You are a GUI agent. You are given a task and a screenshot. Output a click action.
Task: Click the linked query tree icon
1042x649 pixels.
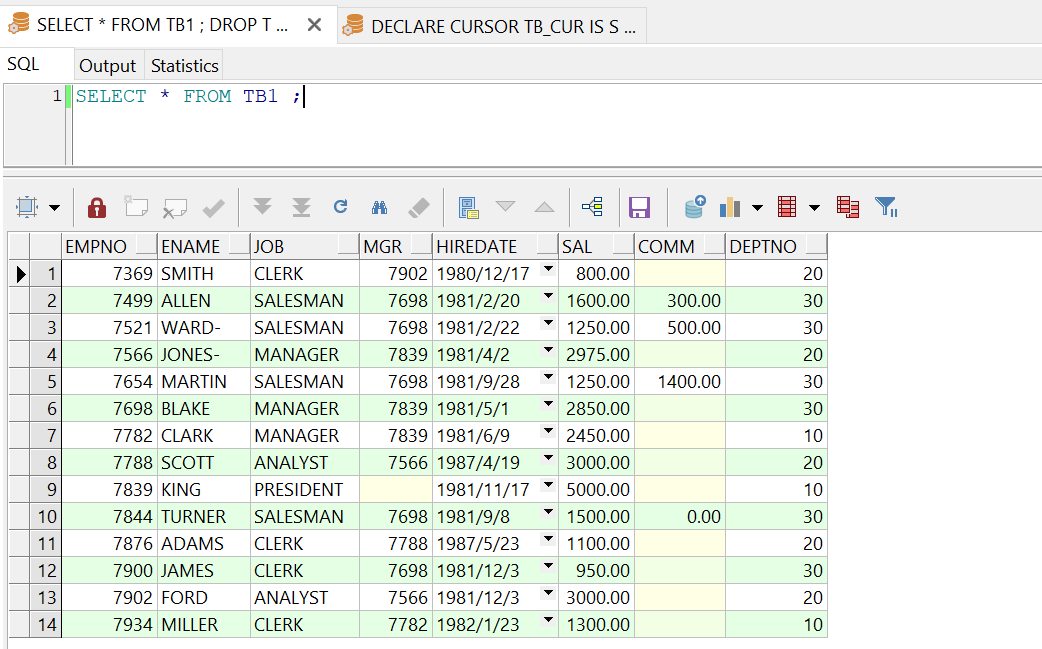[x=592, y=207]
